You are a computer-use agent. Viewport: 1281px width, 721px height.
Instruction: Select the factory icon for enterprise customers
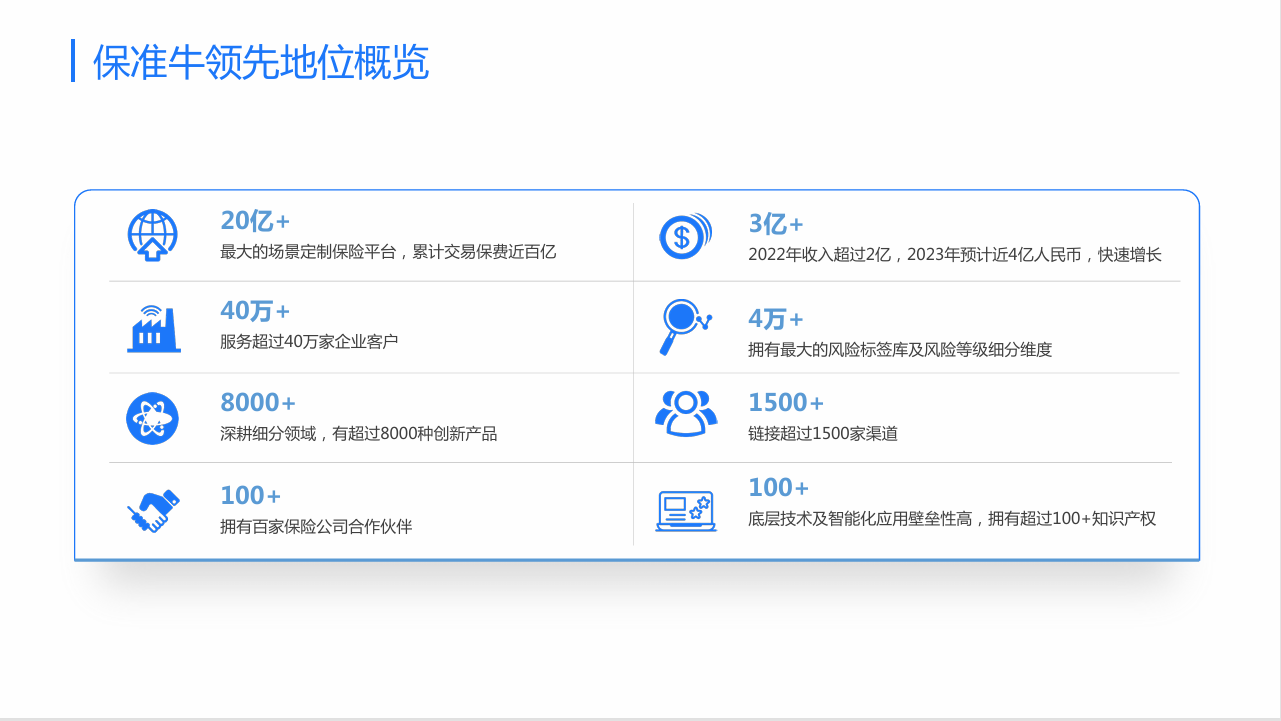pyautogui.click(x=153, y=327)
